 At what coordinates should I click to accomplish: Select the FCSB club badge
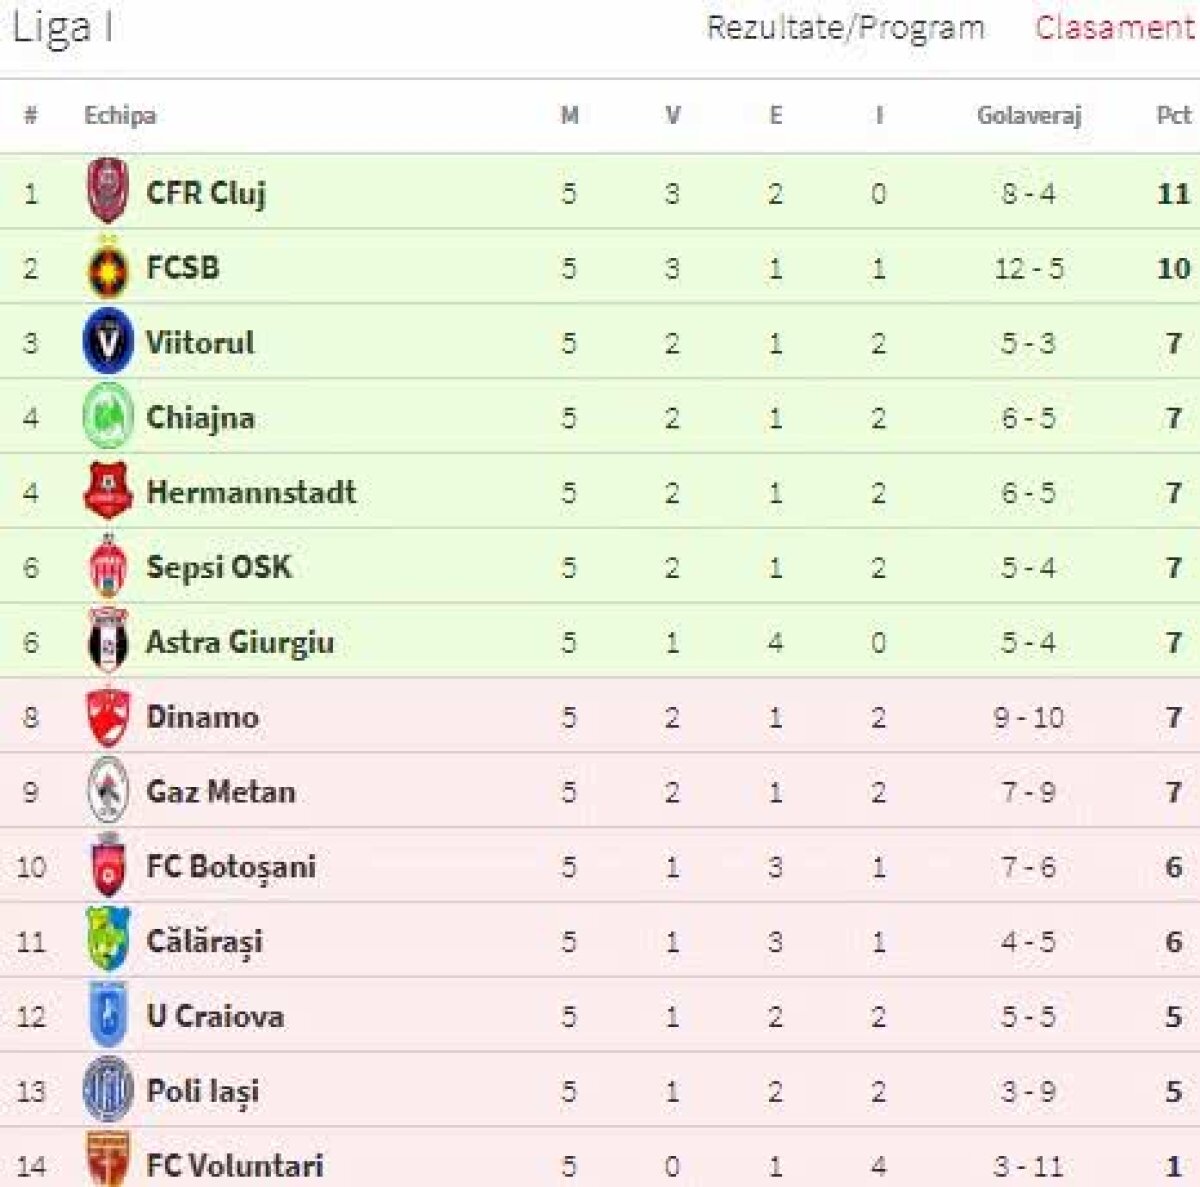point(107,268)
